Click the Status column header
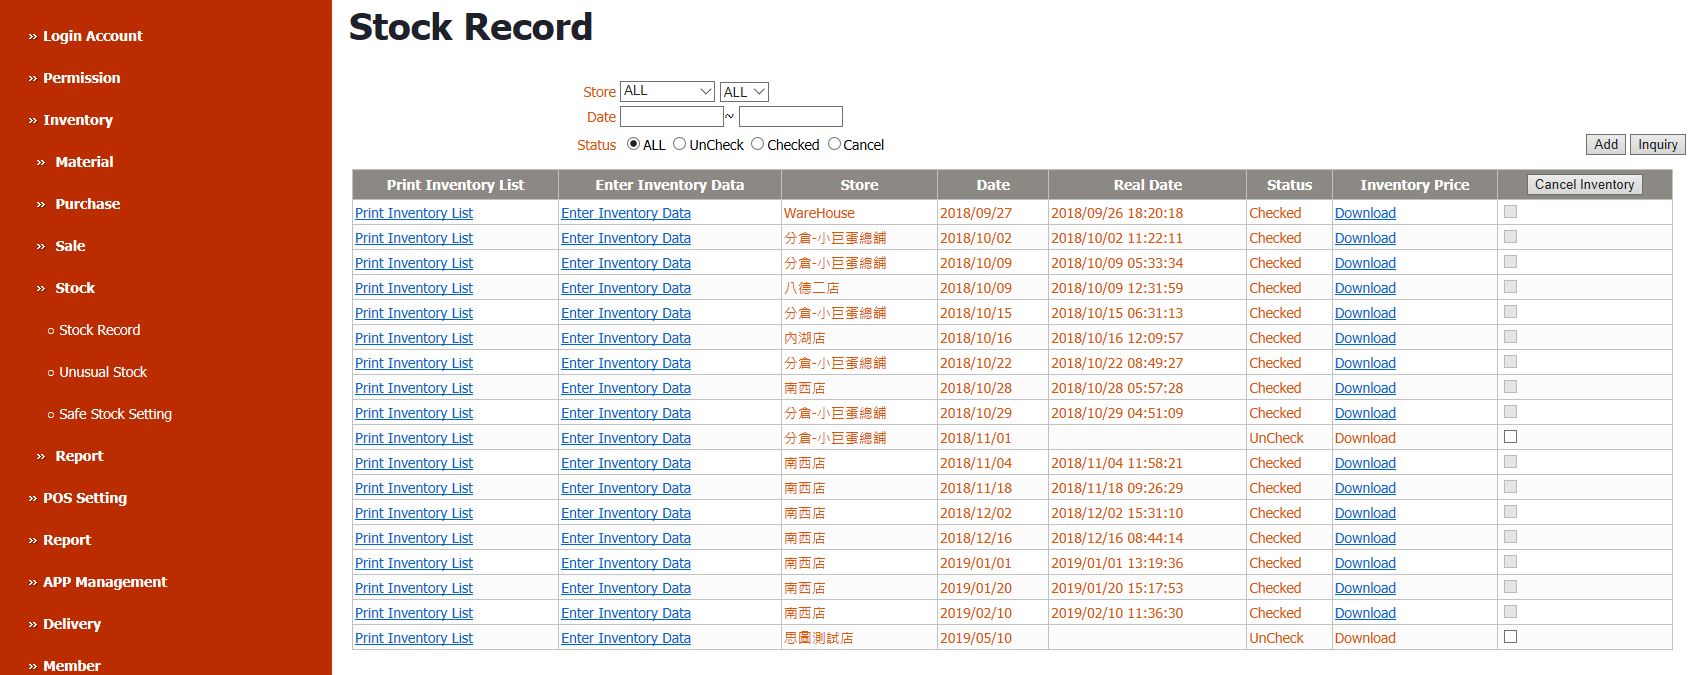Screen dimensions: 1695x675 pos(1289,185)
